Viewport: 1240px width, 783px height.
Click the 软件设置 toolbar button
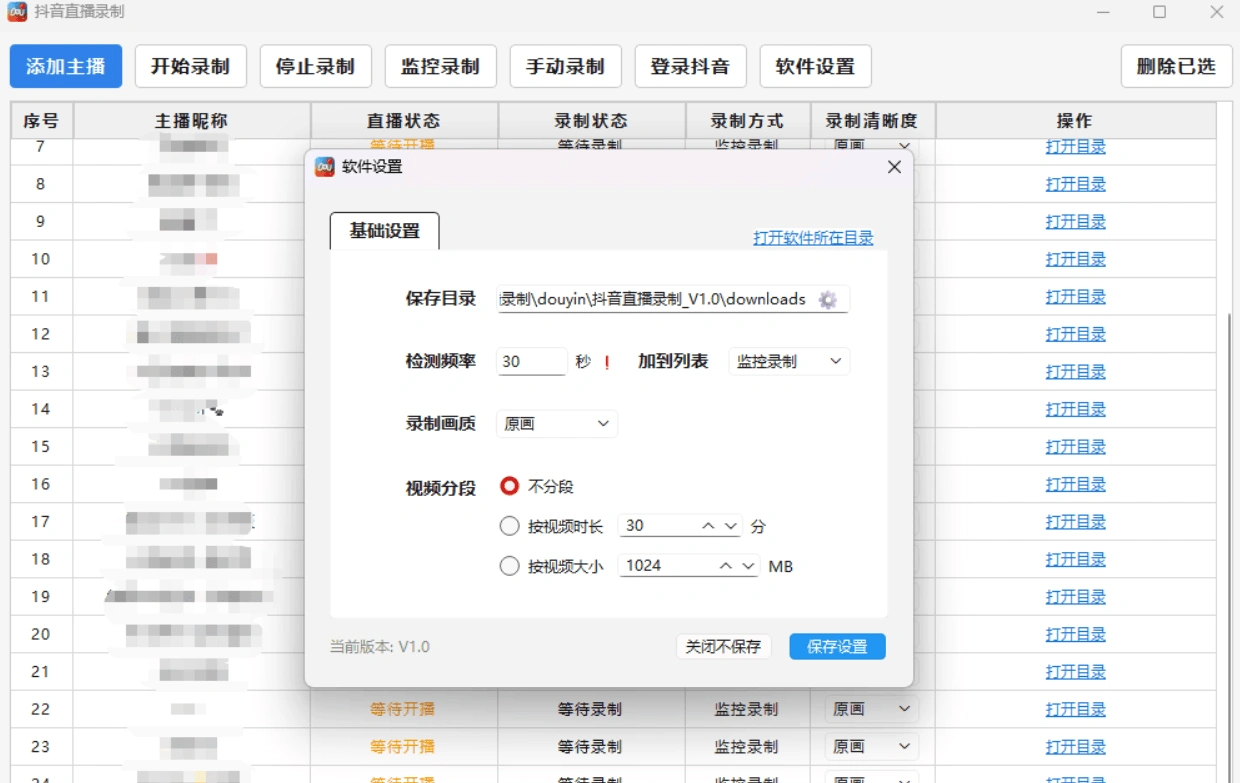point(815,67)
